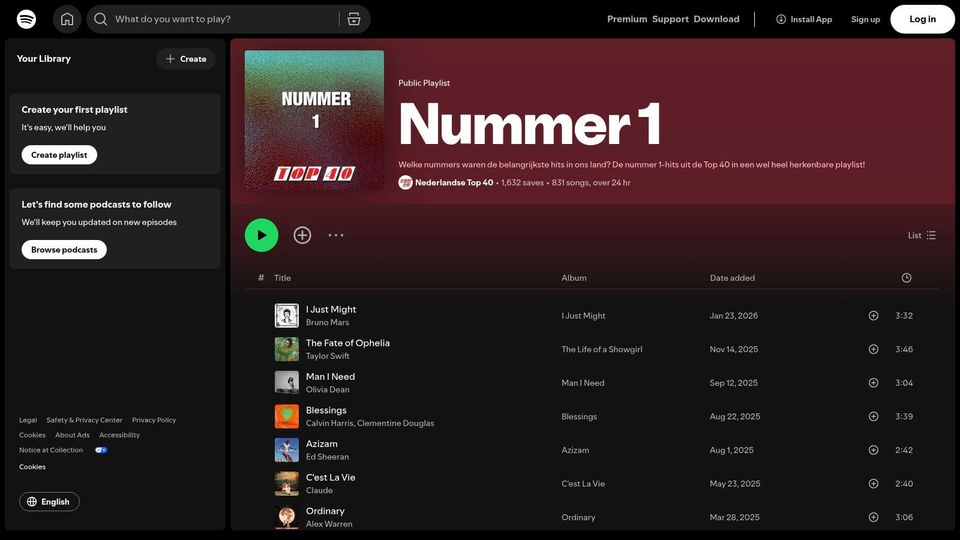This screenshot has height=540, width=960.
Task: Save playlist to Your Library plus icon
Action: coord(302,235)
